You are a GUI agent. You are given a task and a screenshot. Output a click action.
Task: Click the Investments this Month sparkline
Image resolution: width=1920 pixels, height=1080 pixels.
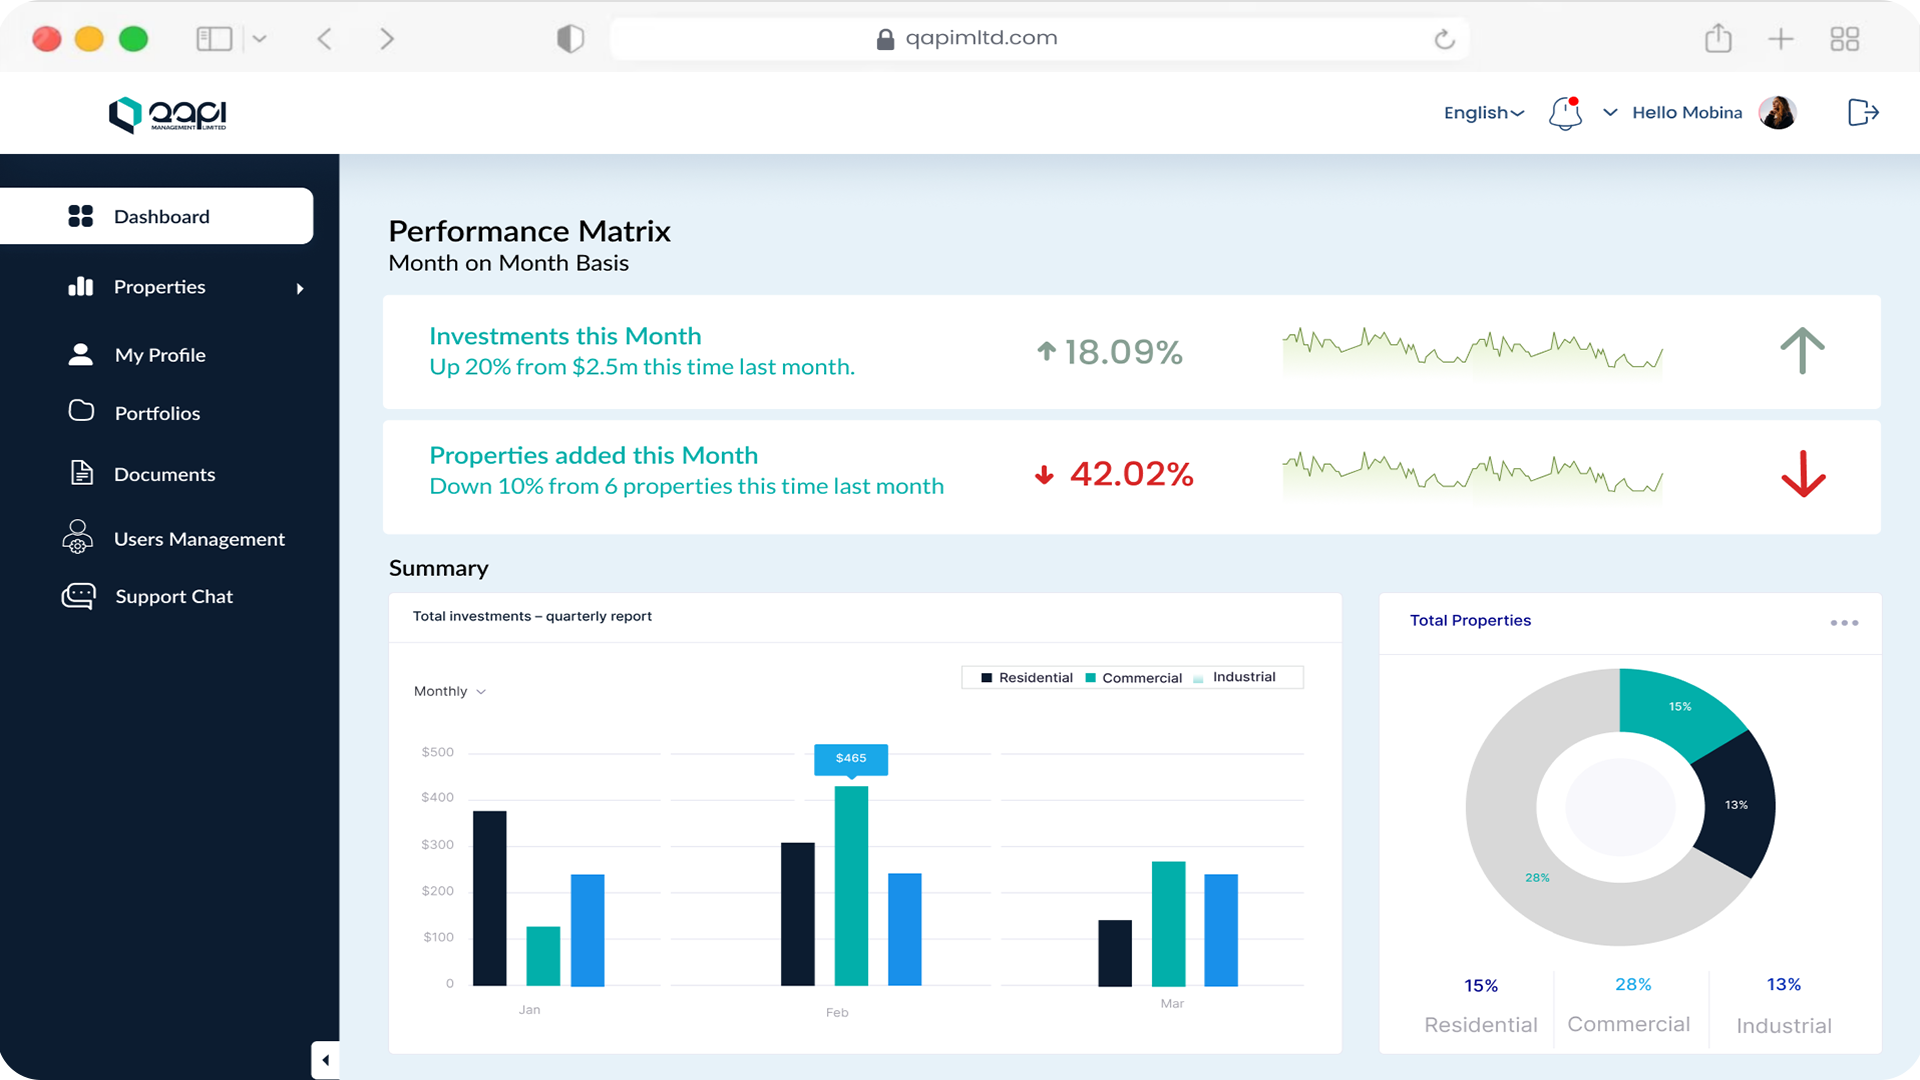(x=1472, y=351)
